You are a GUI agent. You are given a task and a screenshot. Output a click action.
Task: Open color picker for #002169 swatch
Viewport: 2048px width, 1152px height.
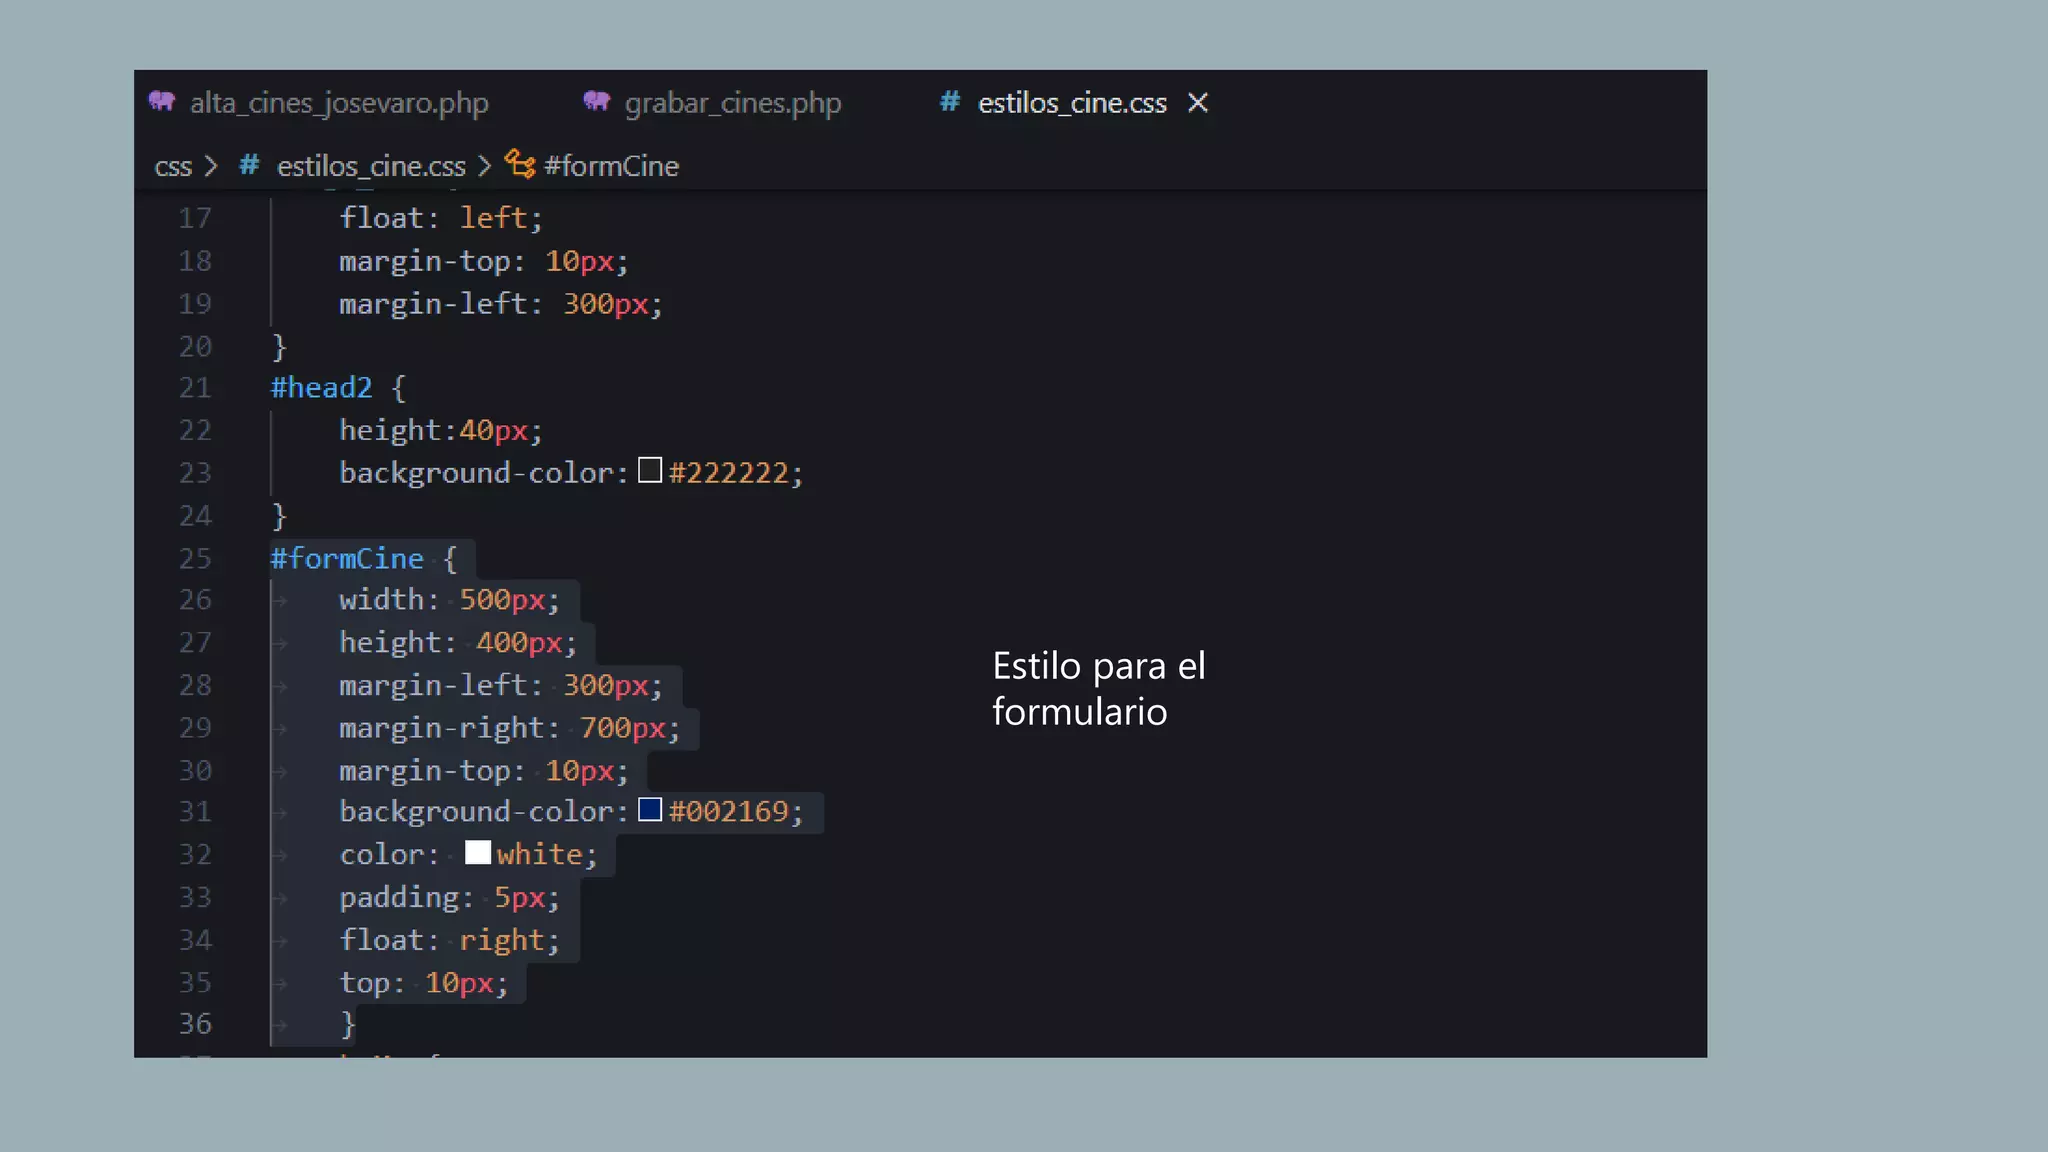tap(650, 810)
